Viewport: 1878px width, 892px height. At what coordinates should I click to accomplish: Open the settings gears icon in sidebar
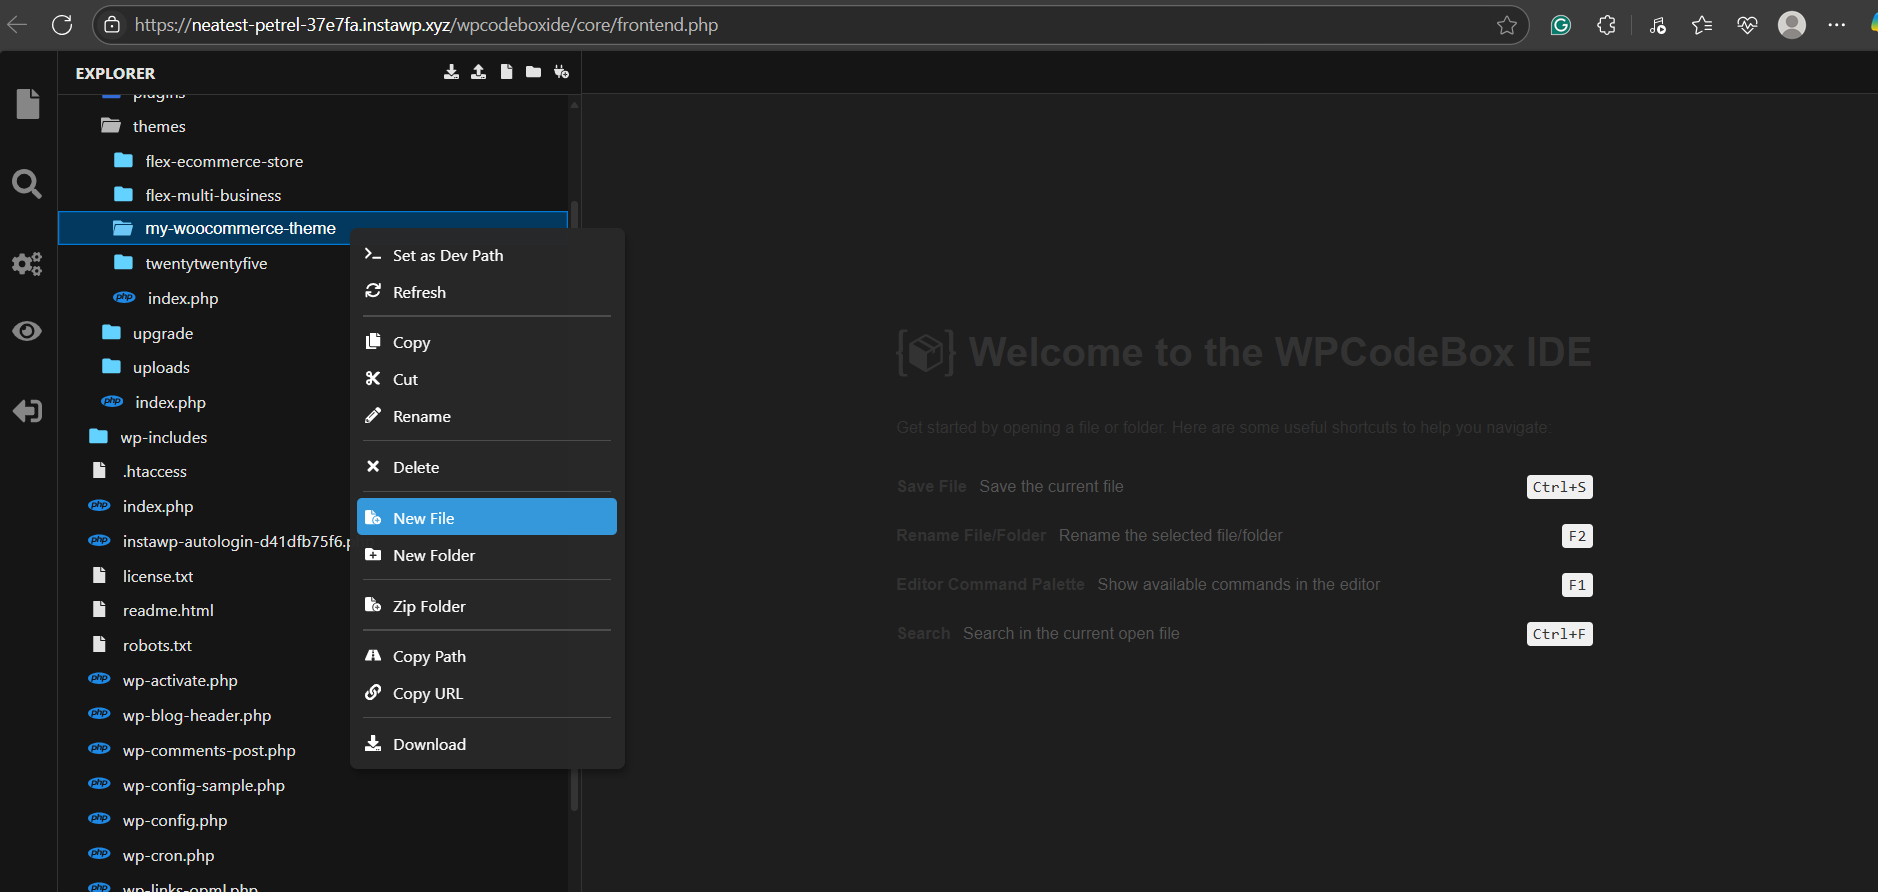pyautogui.click(x=27, y=263)
